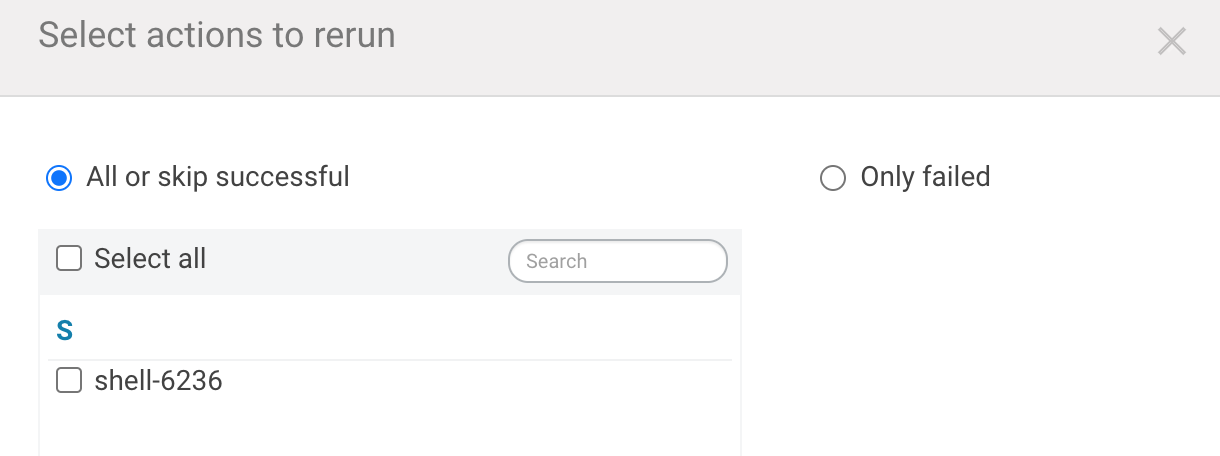
Task: Click the 'All or skip successful' label
Action: (x=217, y=178)
